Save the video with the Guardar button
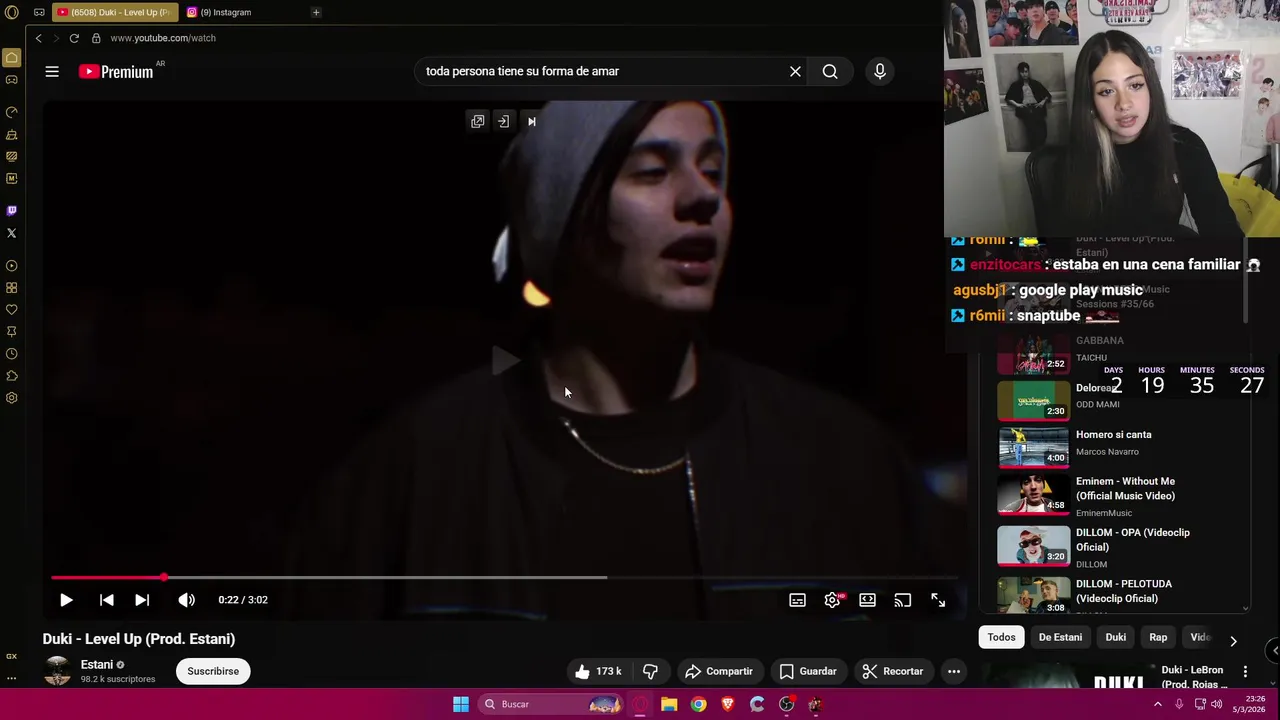 point(807,671)
